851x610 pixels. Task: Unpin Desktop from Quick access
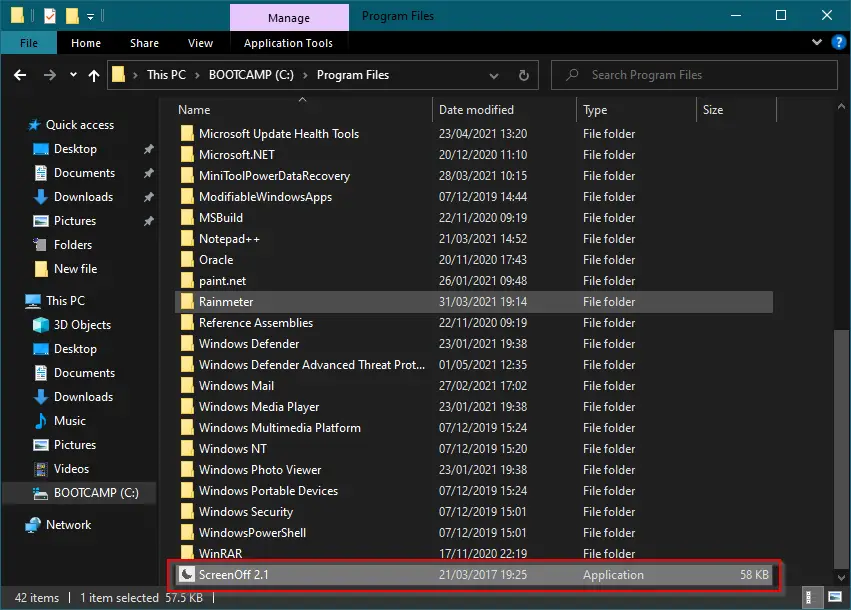coord(149,149)
